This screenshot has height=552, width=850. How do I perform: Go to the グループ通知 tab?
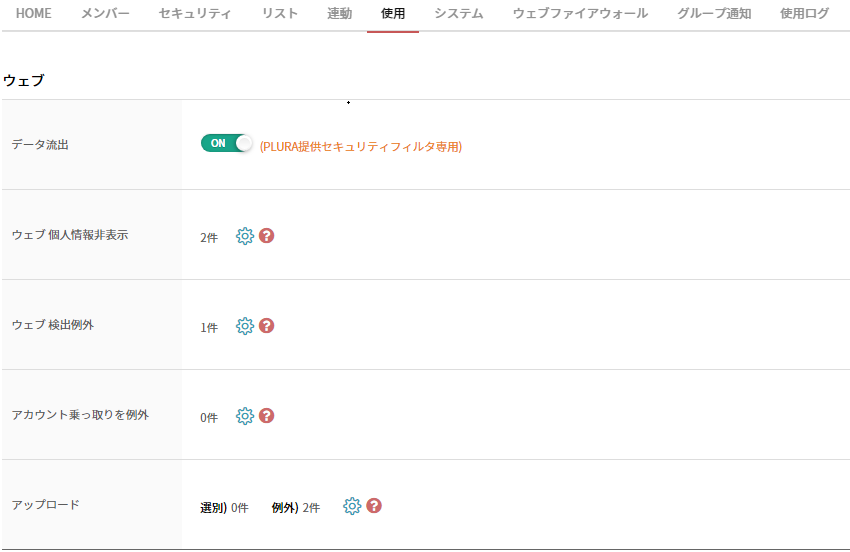pos(713,14)
